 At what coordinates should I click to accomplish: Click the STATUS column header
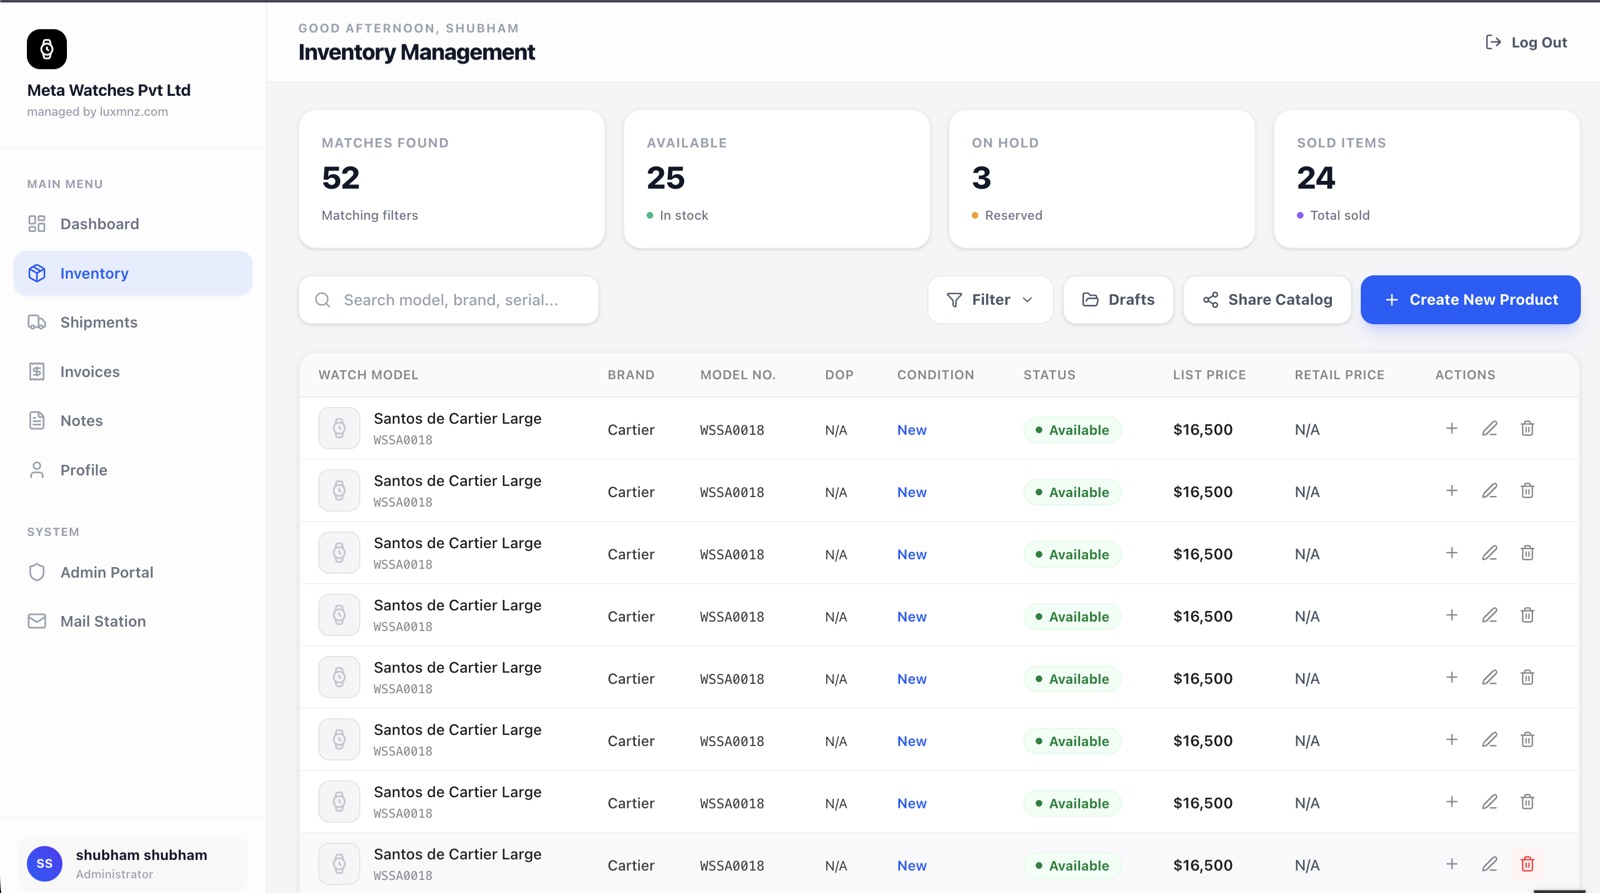point(1049,375)
